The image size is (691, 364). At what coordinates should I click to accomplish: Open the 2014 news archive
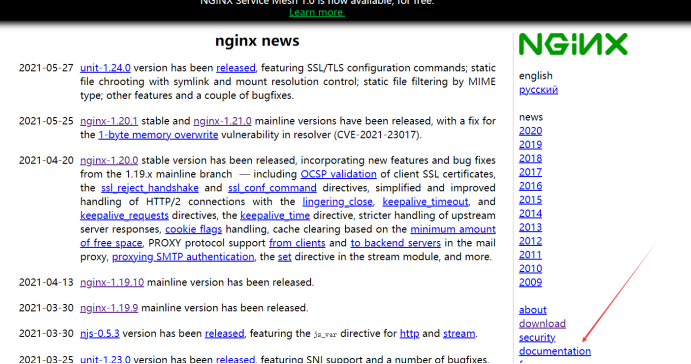pyautogui.click(x=530, y=214)
